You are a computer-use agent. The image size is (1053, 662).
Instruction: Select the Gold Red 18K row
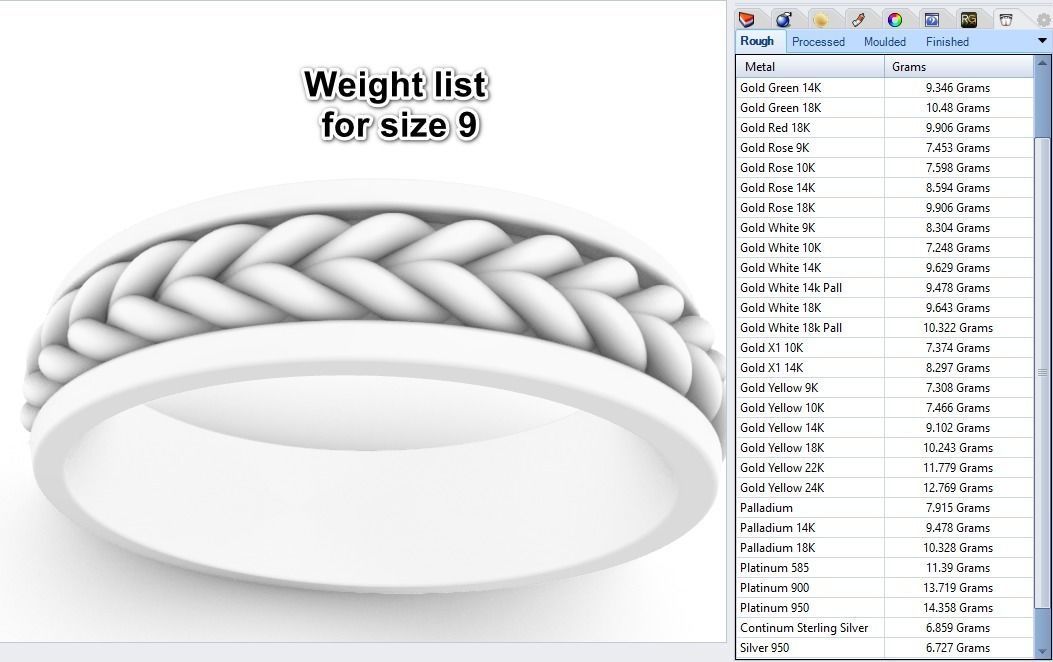[884, 128]
